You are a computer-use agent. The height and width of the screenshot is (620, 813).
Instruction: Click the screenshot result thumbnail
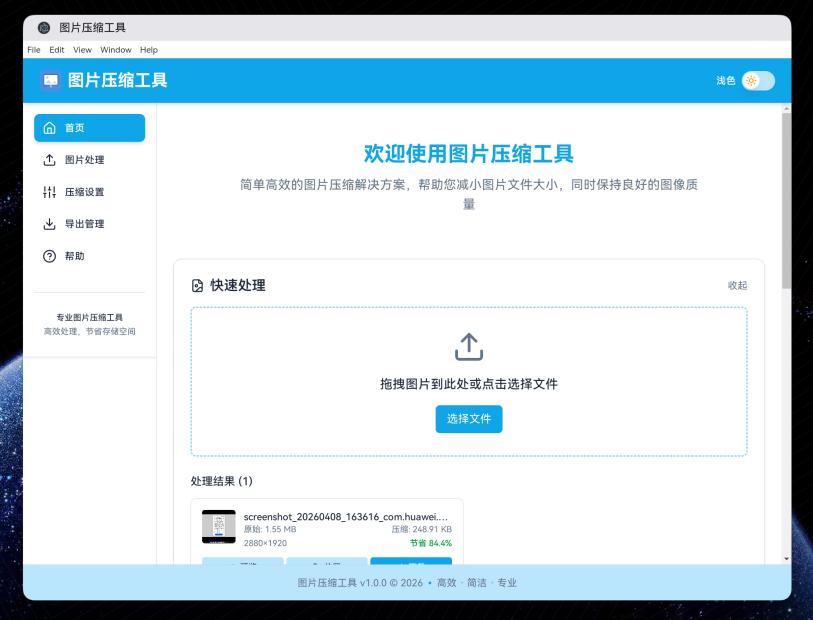pyautogui.click(x=219, y=527)
